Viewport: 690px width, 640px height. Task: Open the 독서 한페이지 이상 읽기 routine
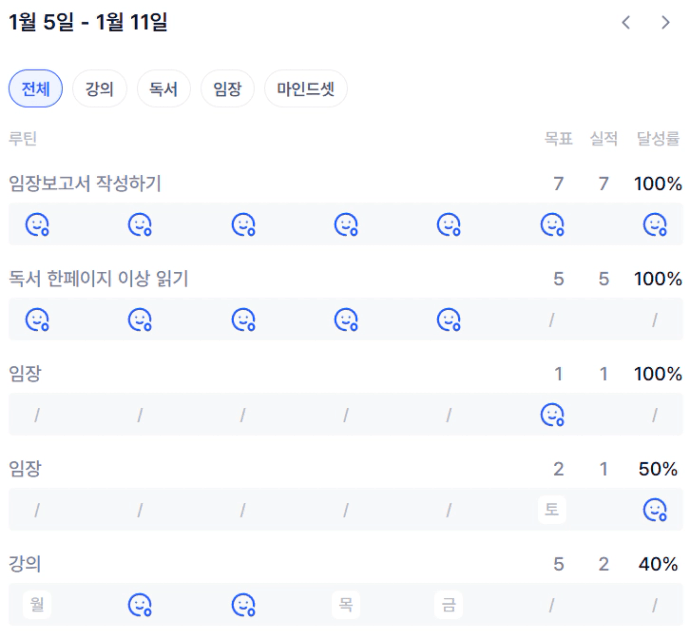[98, 279]
